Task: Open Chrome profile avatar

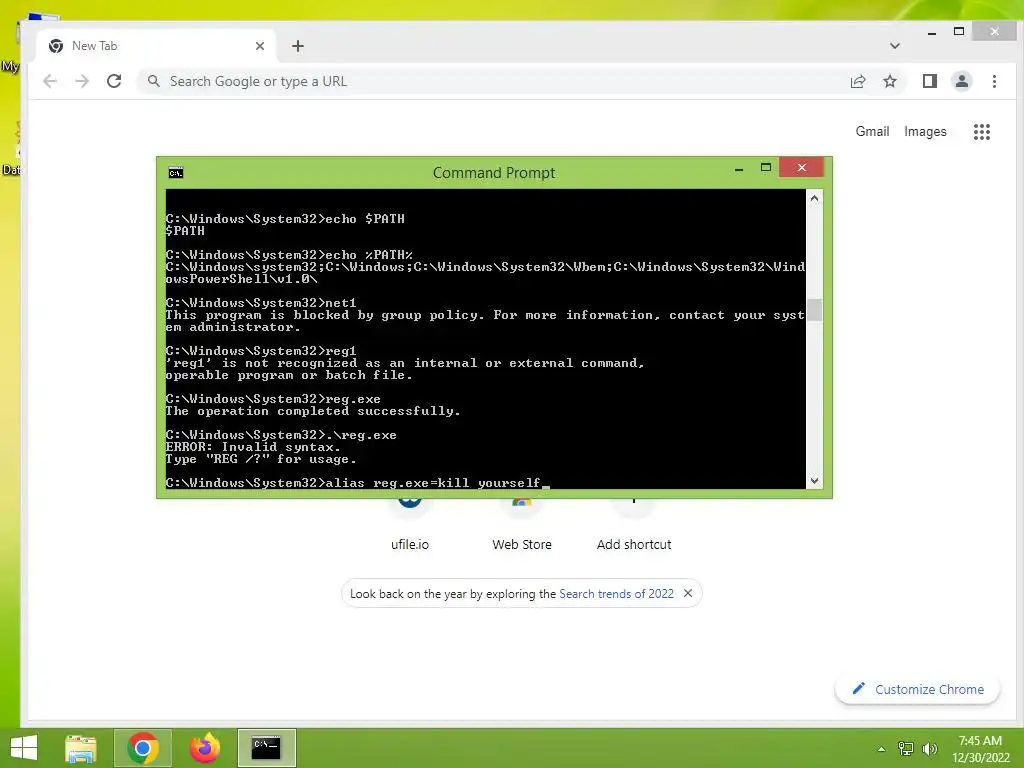Action: (x=961, y=81)
